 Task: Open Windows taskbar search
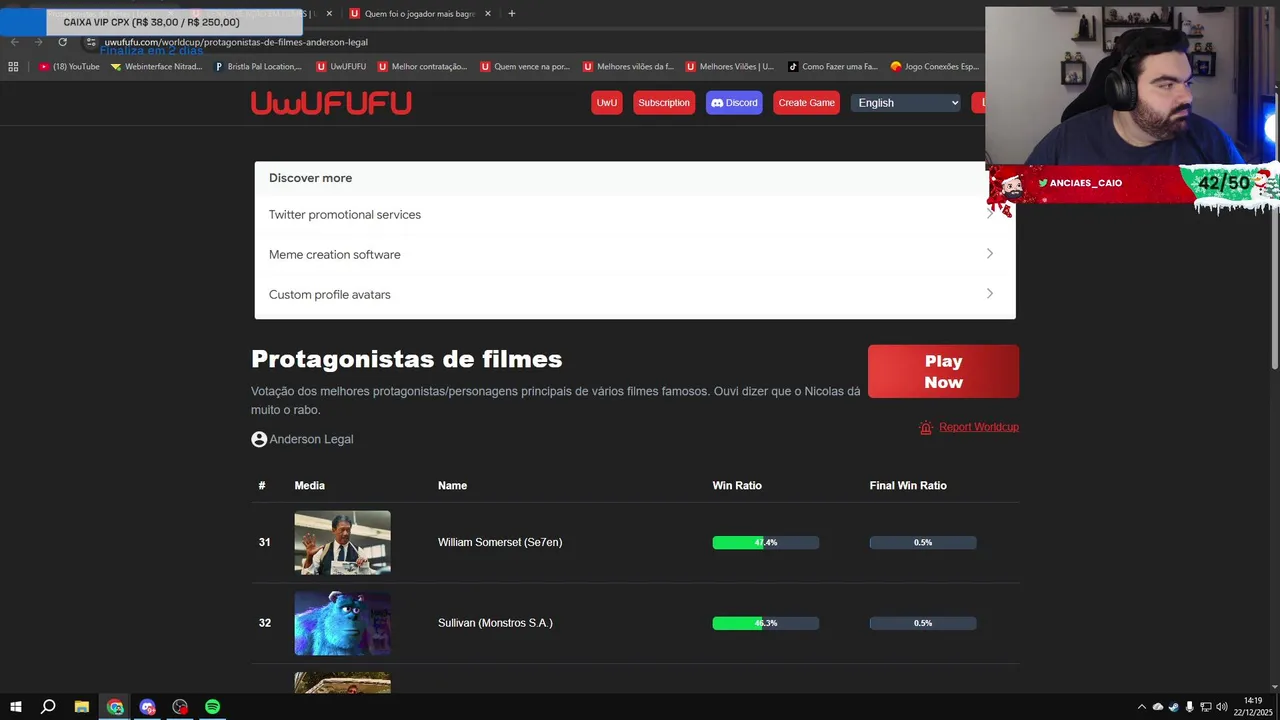[47, 707]
